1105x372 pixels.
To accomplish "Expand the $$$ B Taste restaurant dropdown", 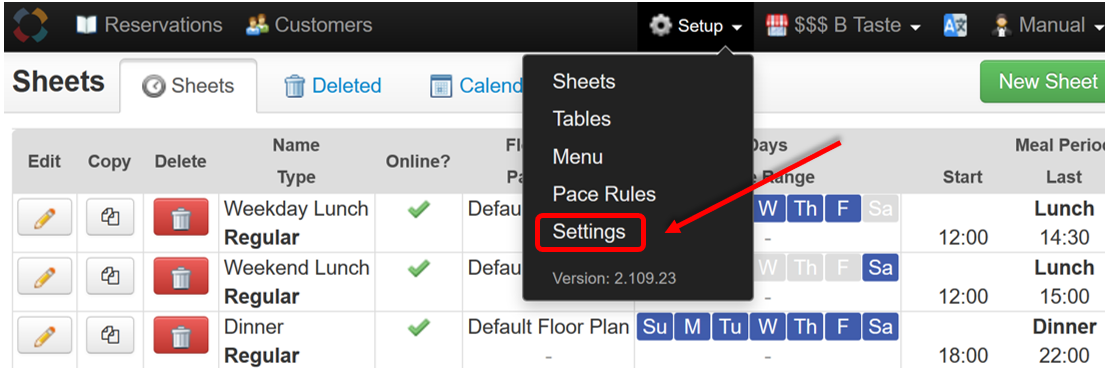I will 844,26.
